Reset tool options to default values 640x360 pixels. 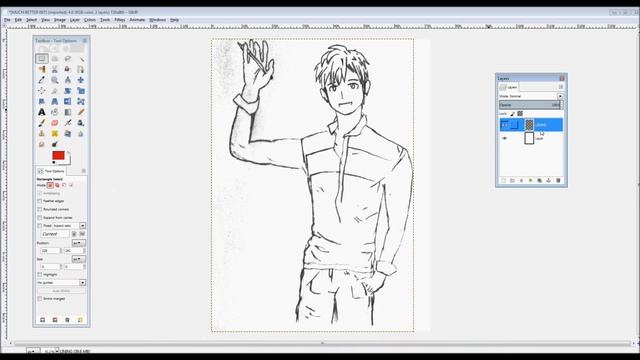pyautogui.click(x=80, y=320)
